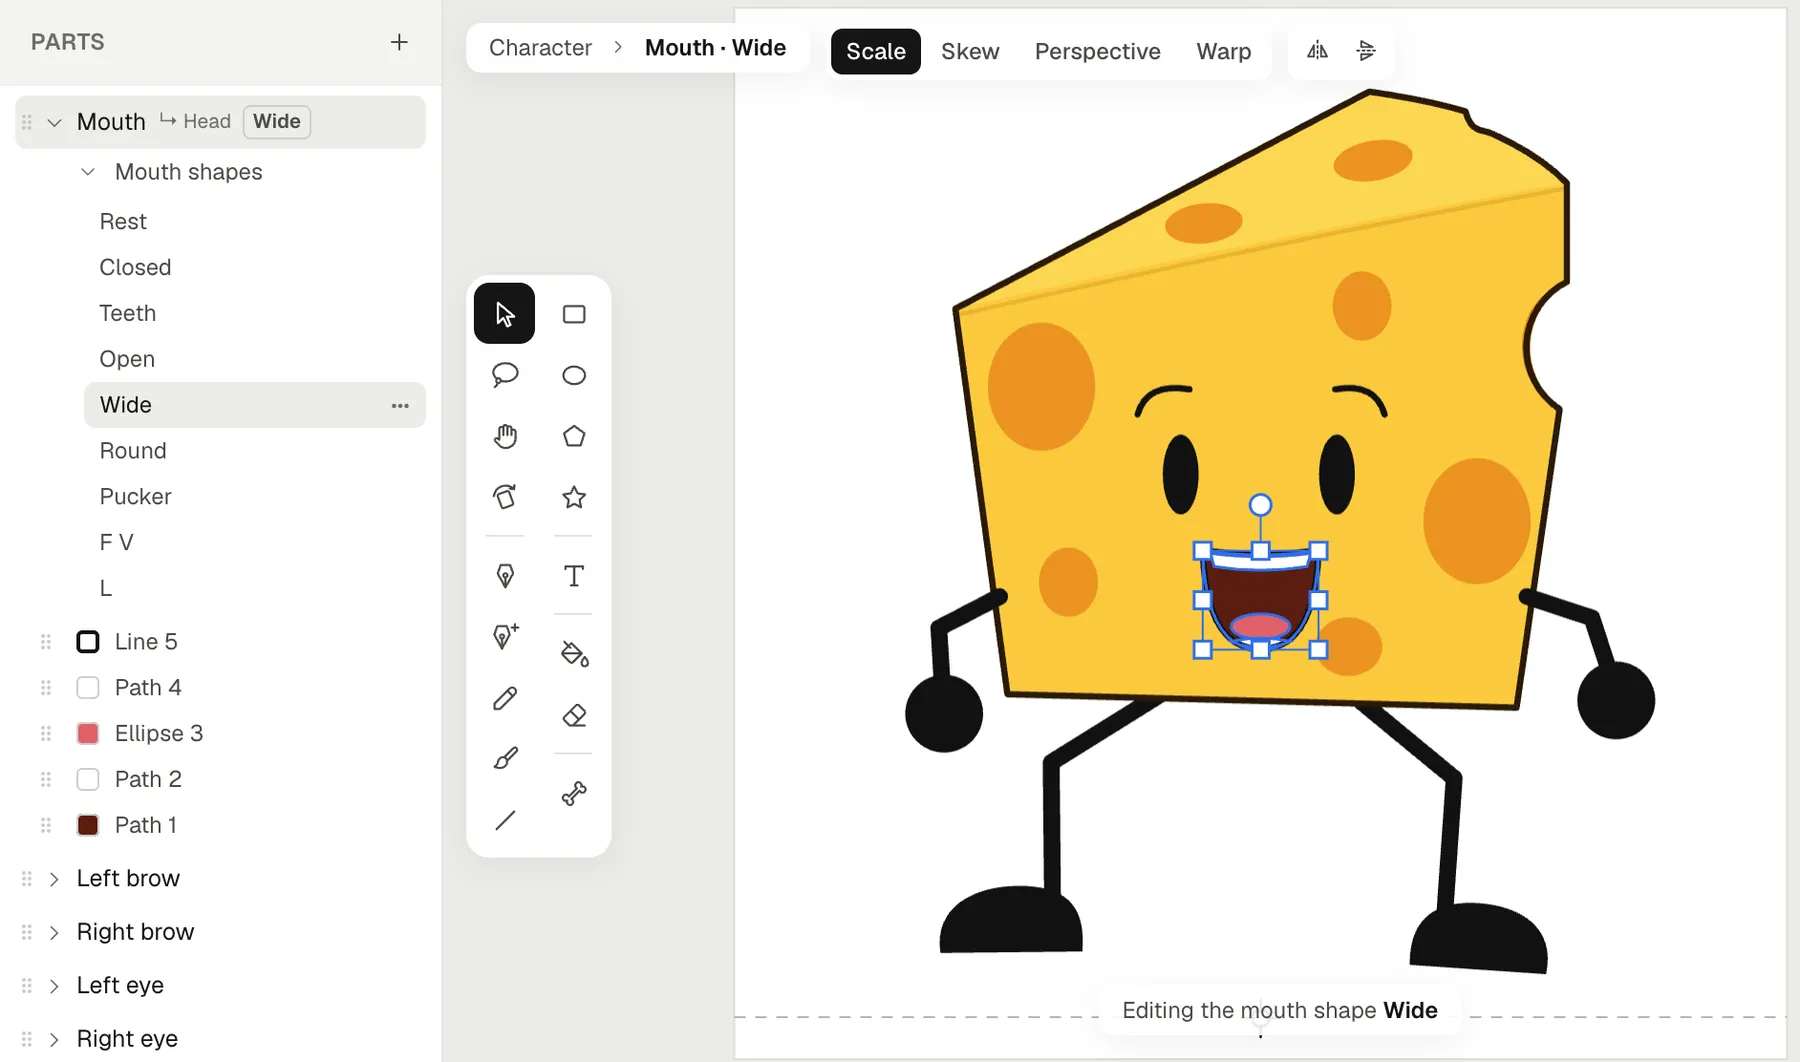Viewport: 1800px width, 1062px height.
Task: Select the Paint Bucket fill tool
Action: tap(574, 654)
